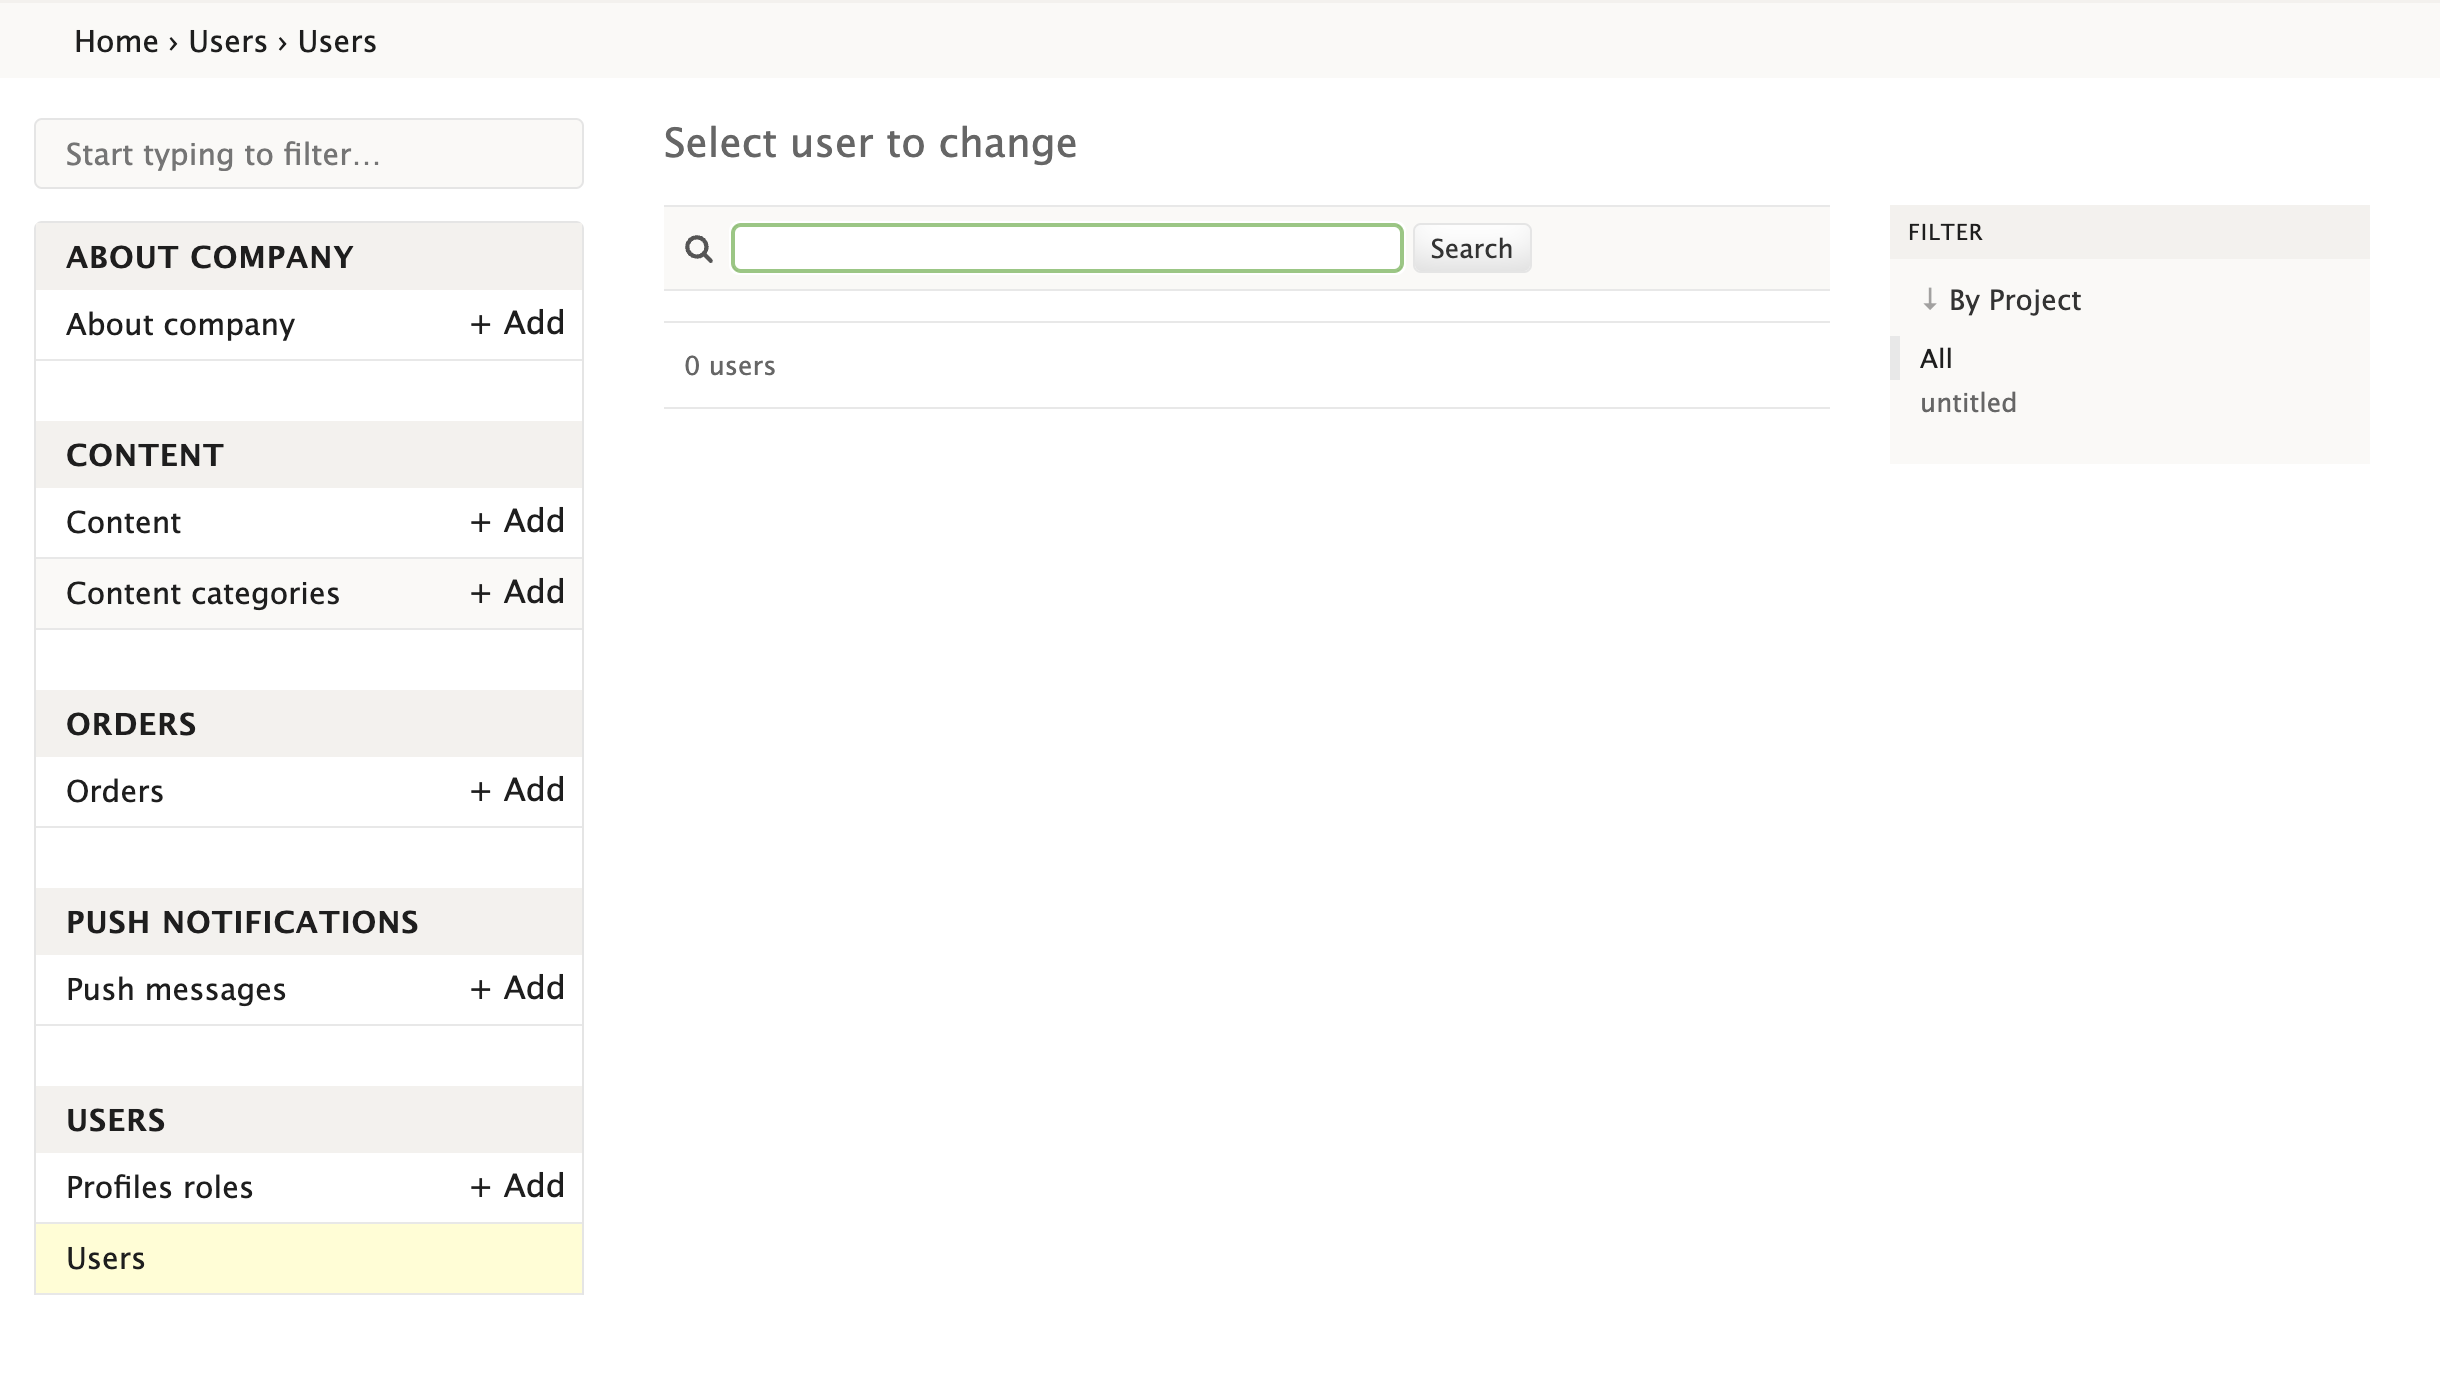Click Add next to Content categories
The height and width of the screenshot is (1374, 2440).
tap(518, 593)
